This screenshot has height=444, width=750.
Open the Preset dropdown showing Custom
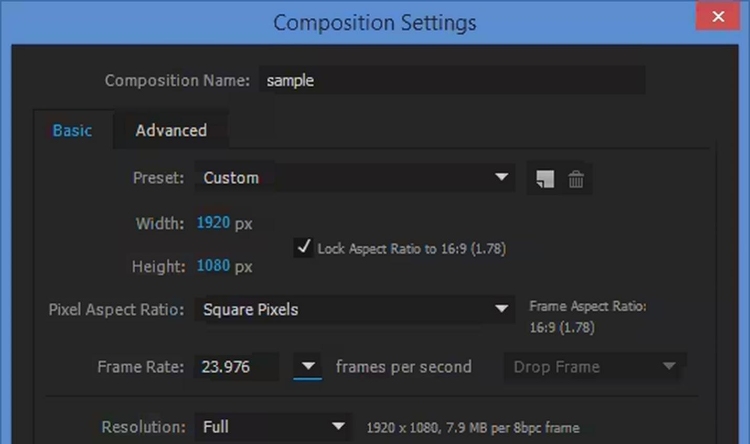pos(355,178)
